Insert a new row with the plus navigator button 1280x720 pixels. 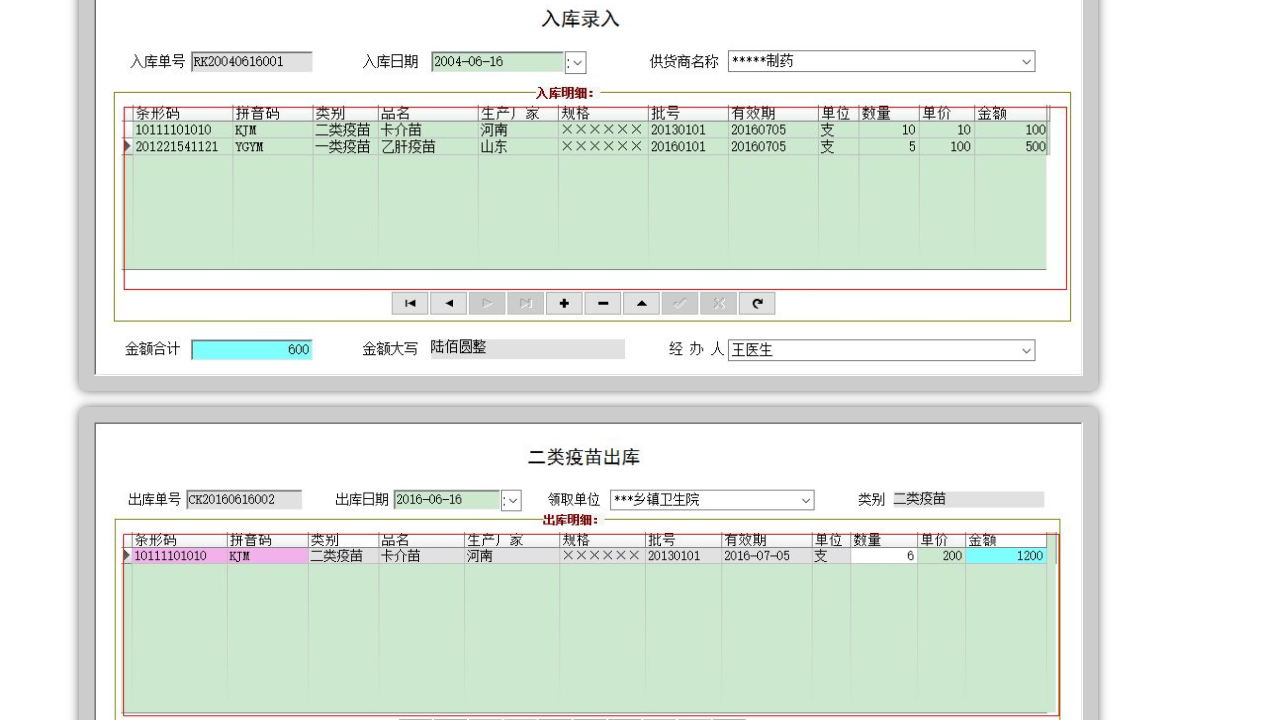pyautogui.click(x=564, y=303)
